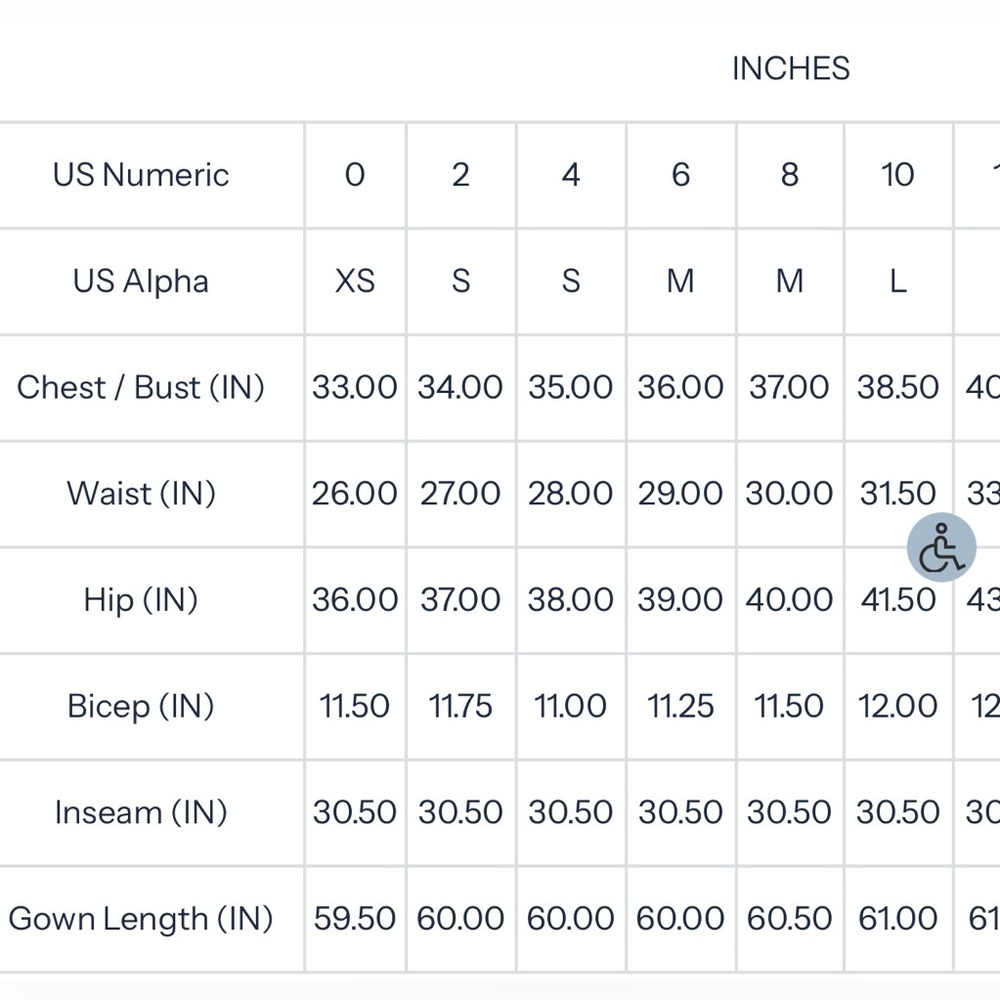Select the Chest / Bust (IN) label
Screen dimensions: 1000x1000
[x=141, y=387]
